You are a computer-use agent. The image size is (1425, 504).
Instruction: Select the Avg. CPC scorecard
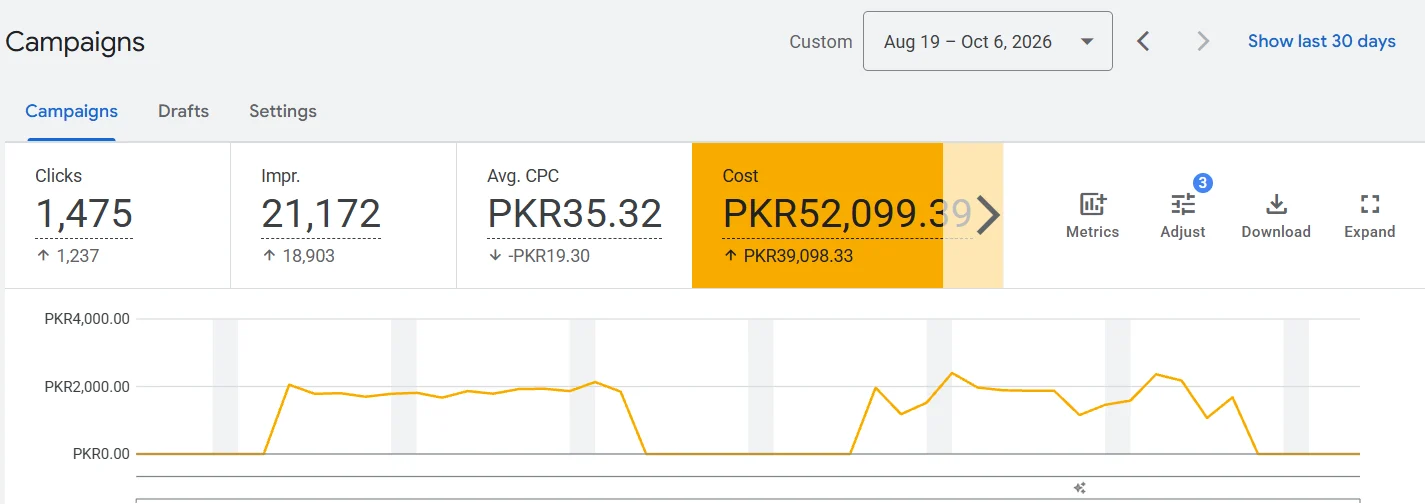[x=574, y=215]
